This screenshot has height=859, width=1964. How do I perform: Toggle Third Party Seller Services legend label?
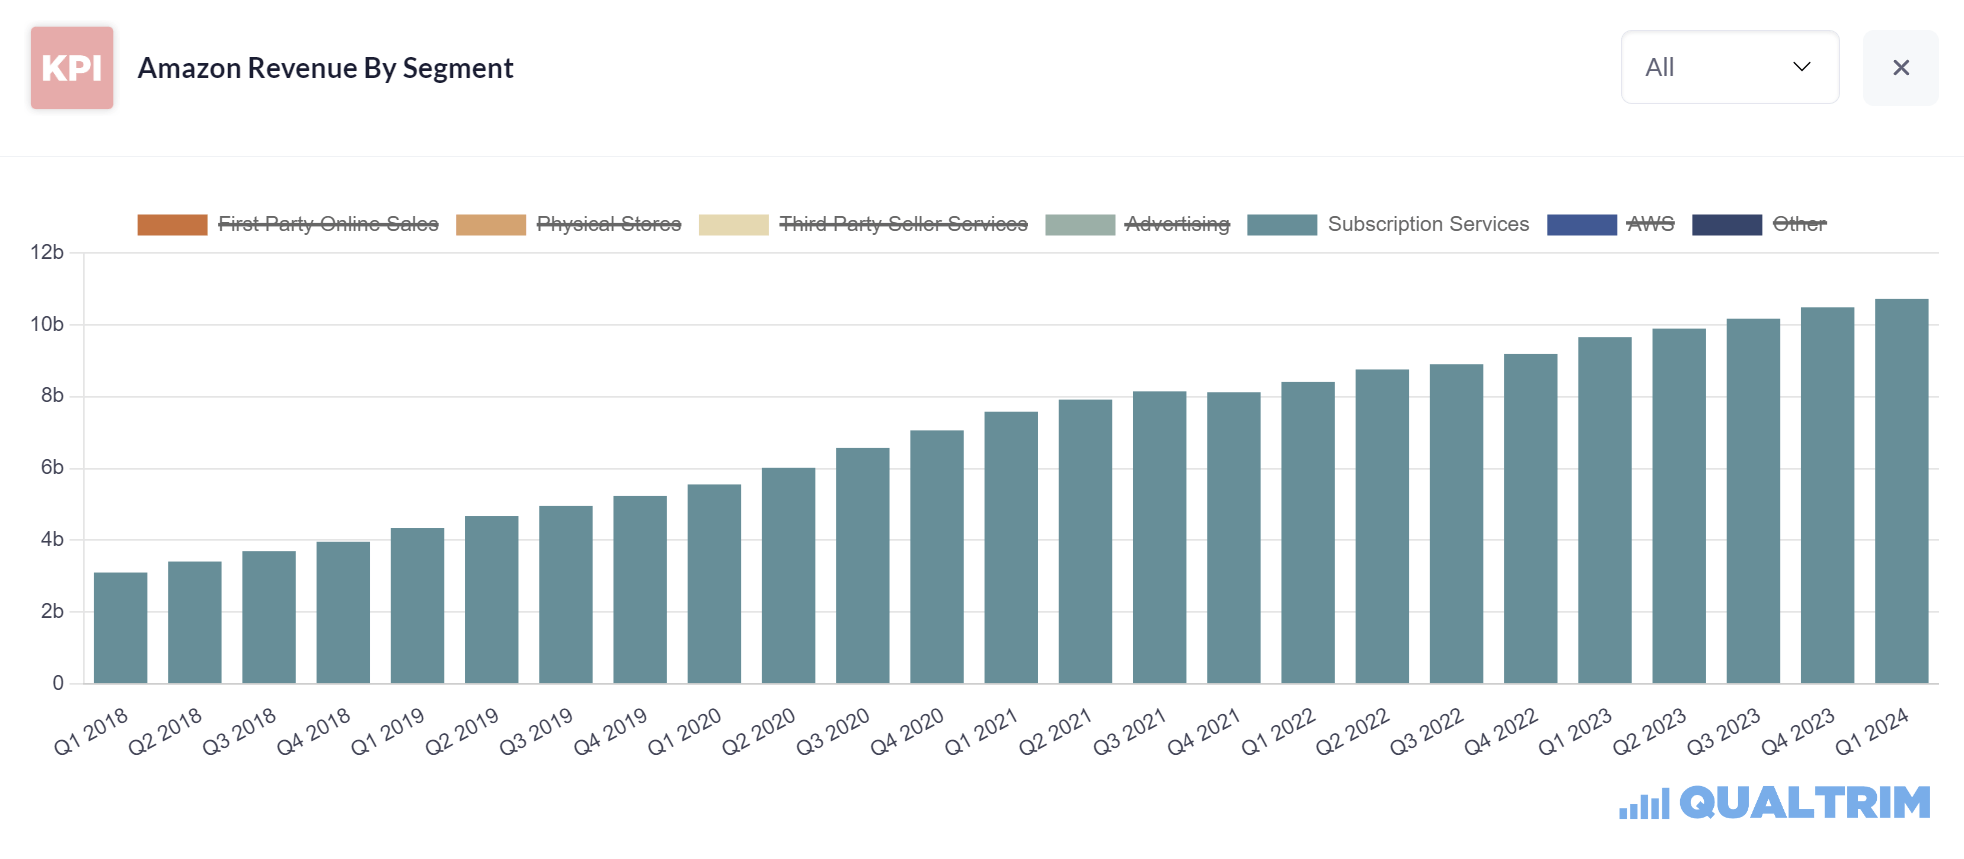(904, 224)
